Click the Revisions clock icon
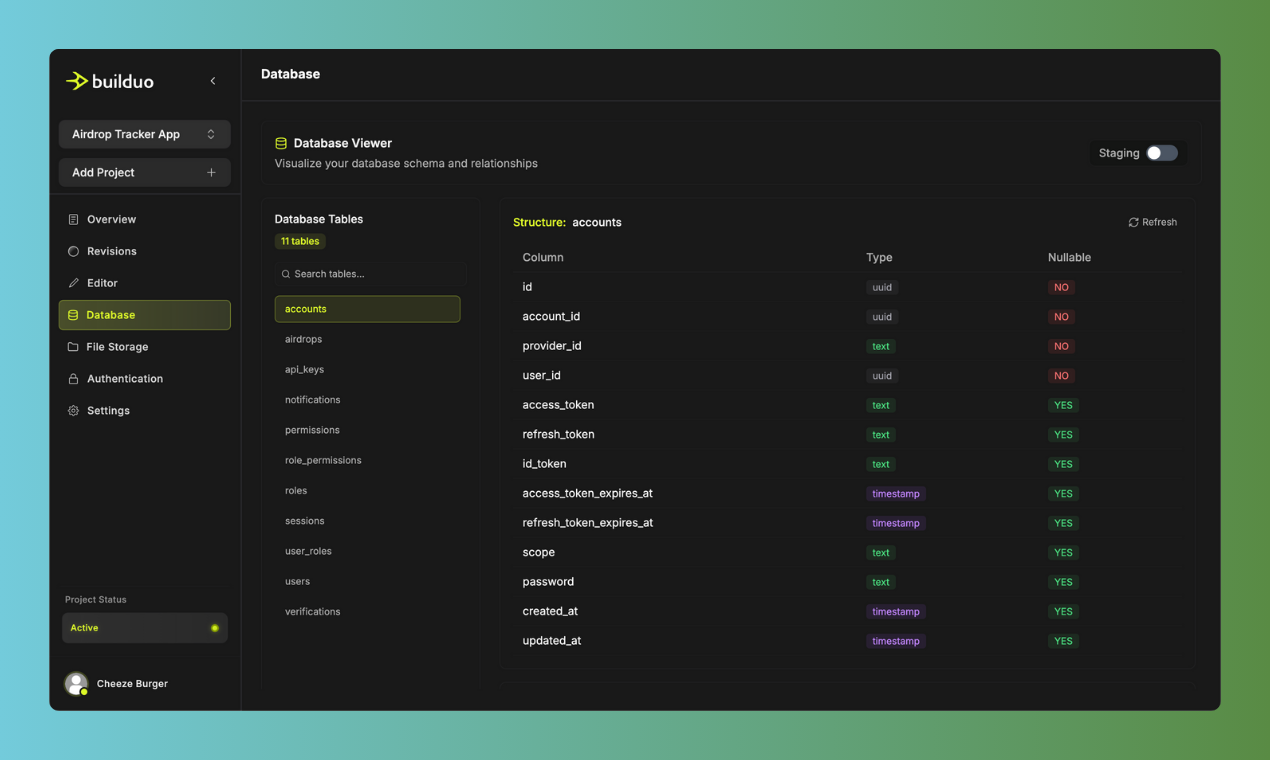The height and width of the screenshot is (760, 1270). click(x=74, y=251)
